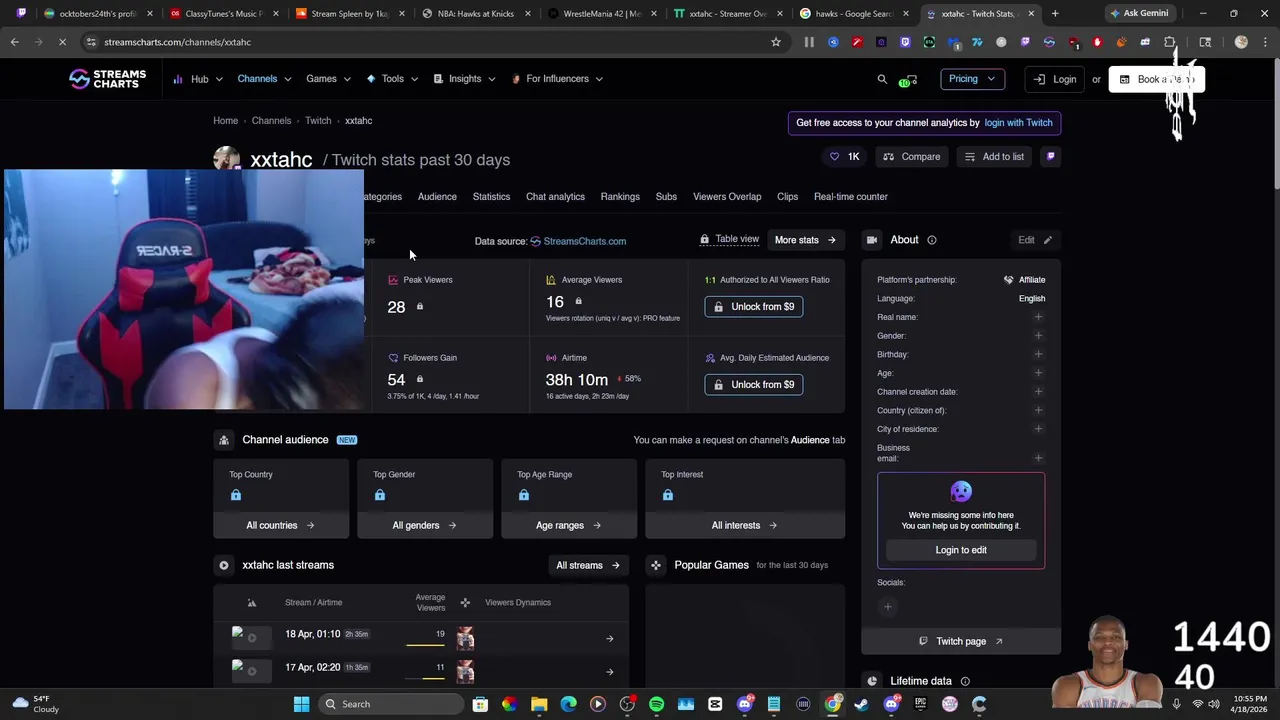This screenshot has height=720, width=1280.
Task: Click the browser back arrow
Action: [15, 42]
